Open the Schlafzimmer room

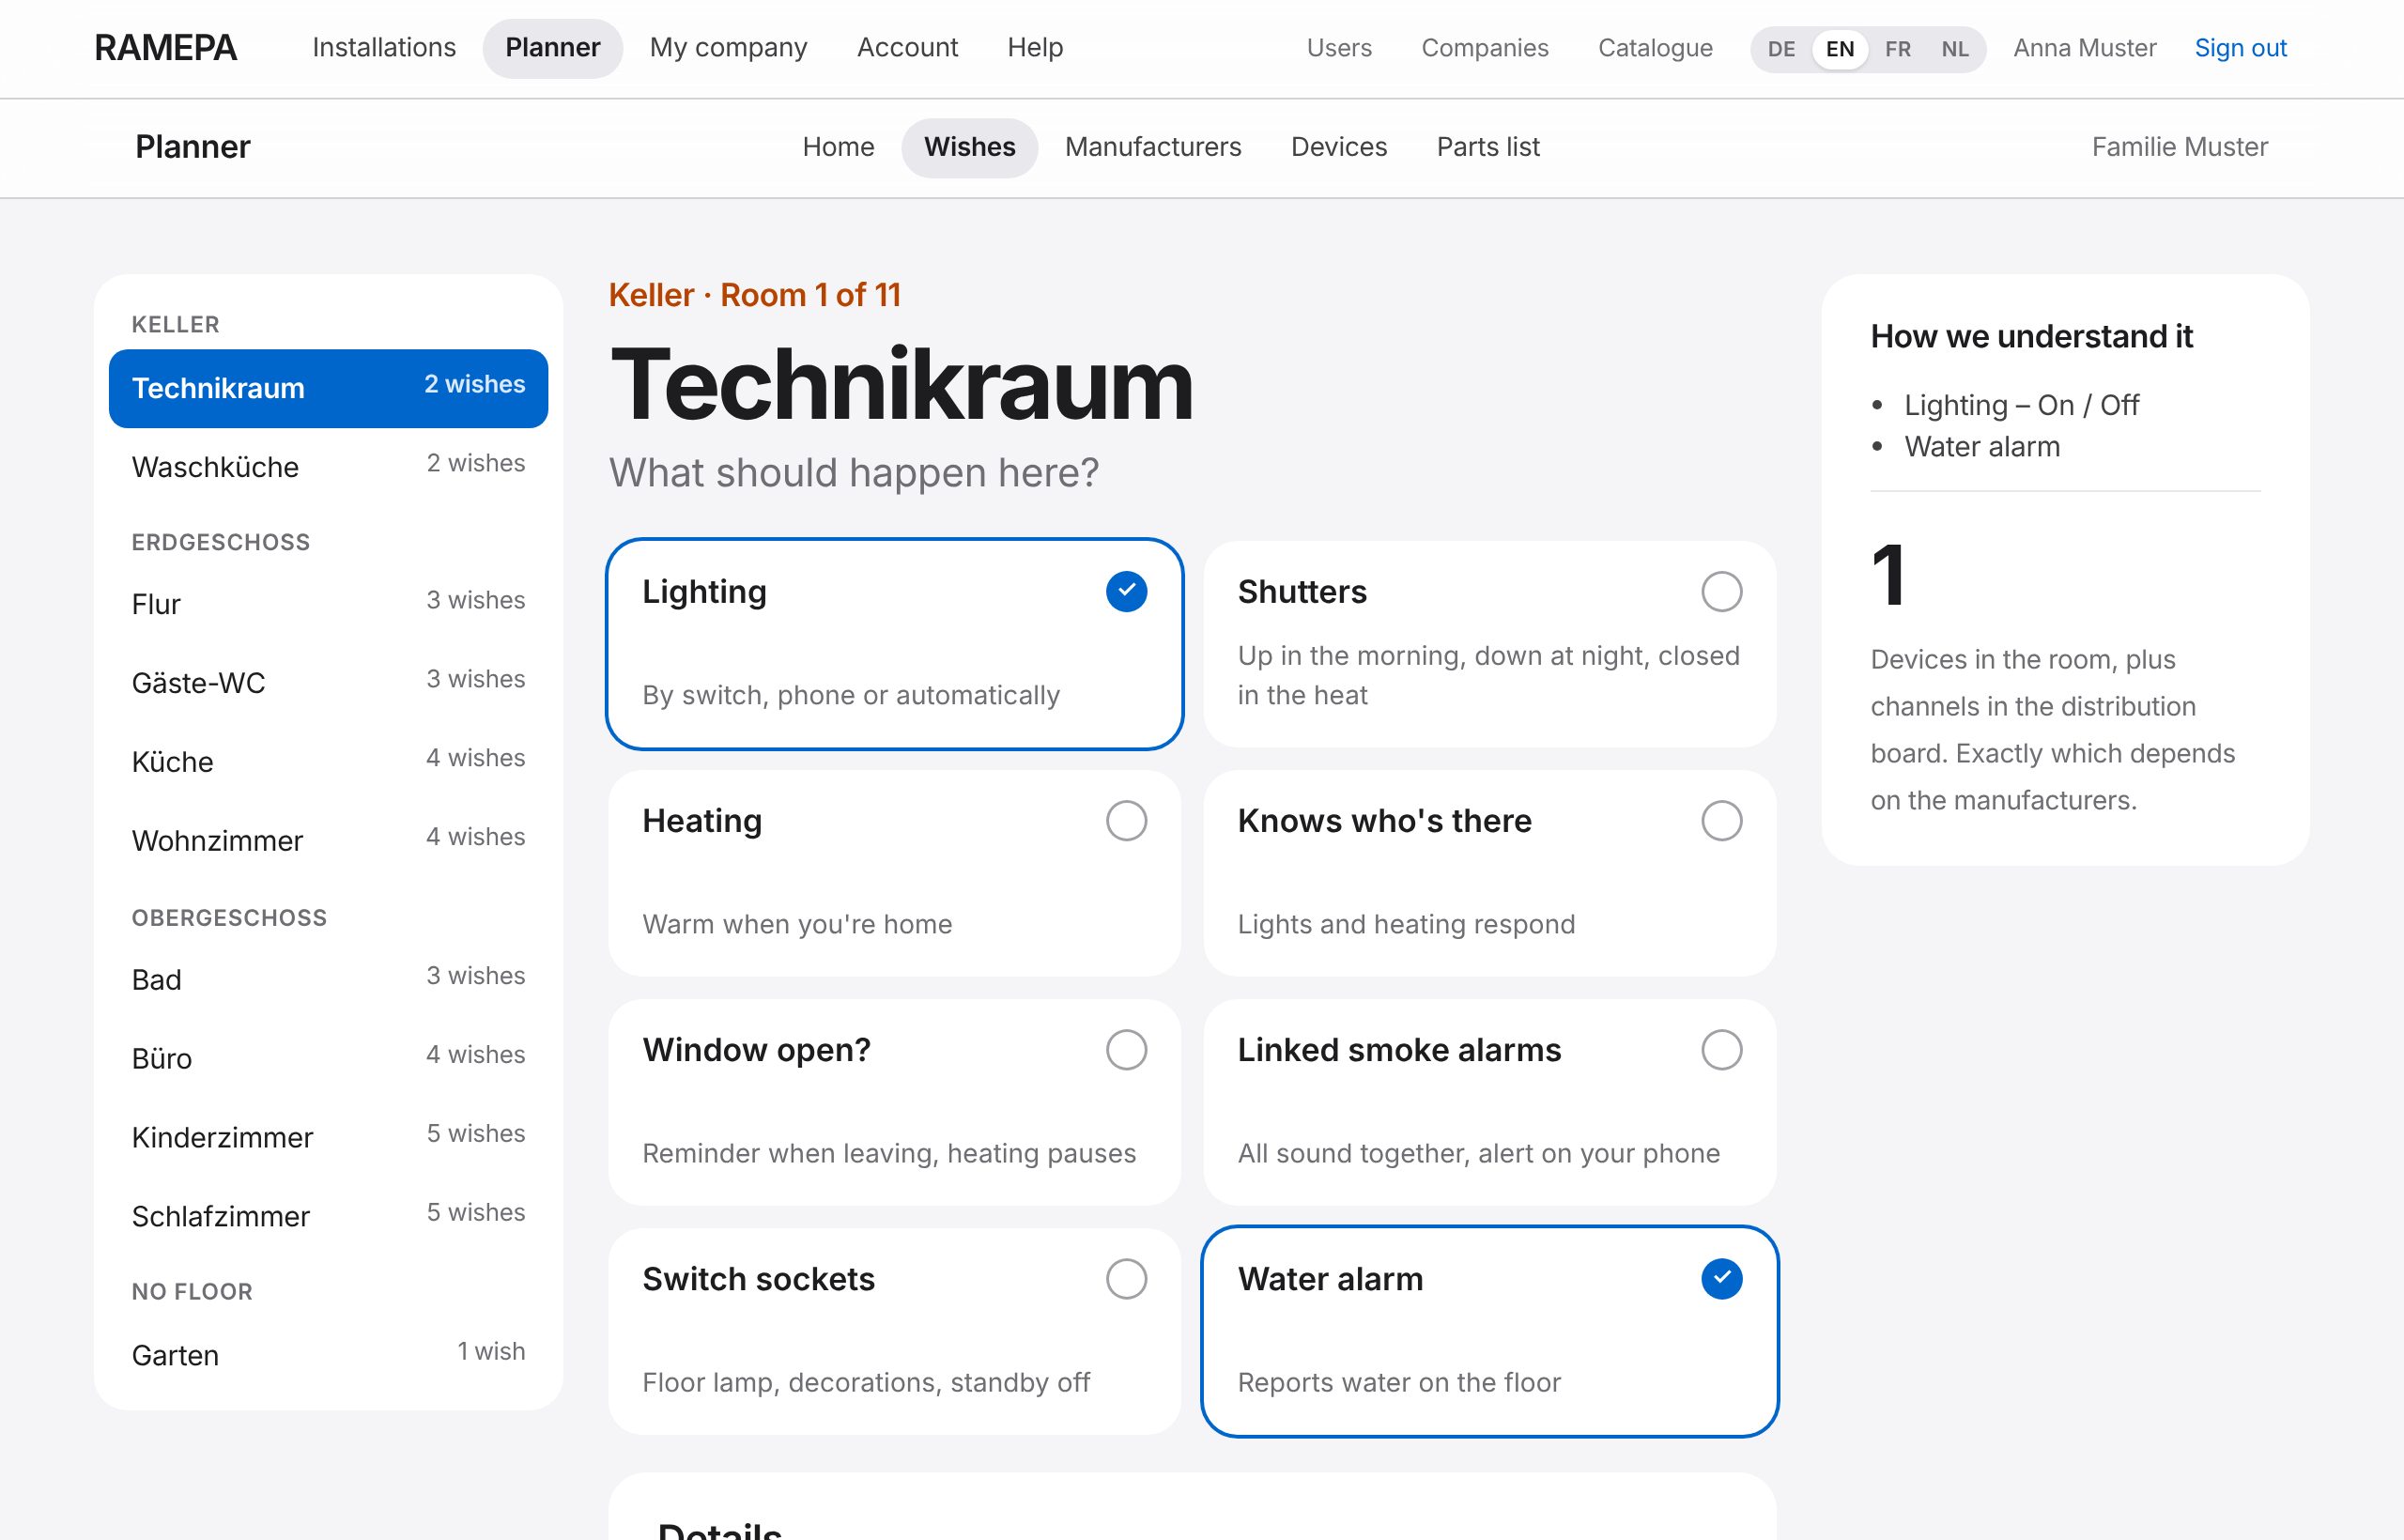coord(328,1215)
